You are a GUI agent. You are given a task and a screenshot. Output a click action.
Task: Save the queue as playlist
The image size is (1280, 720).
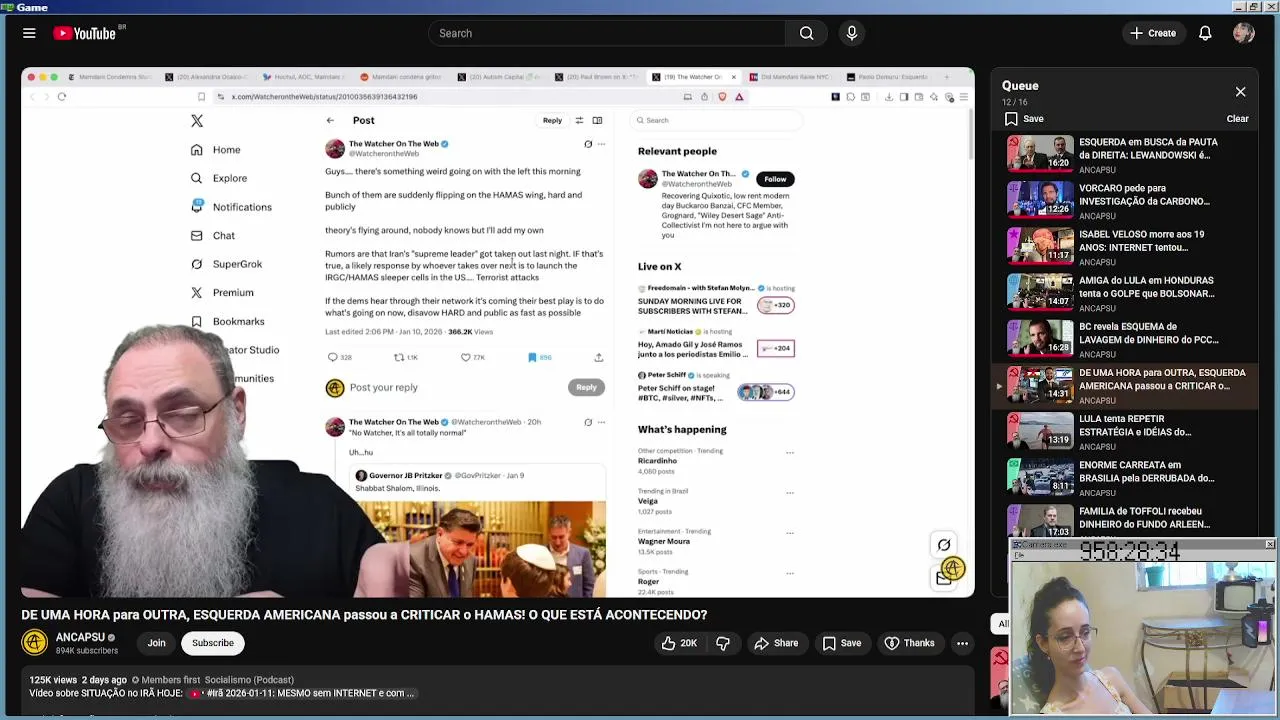(x=1024, y=119)
